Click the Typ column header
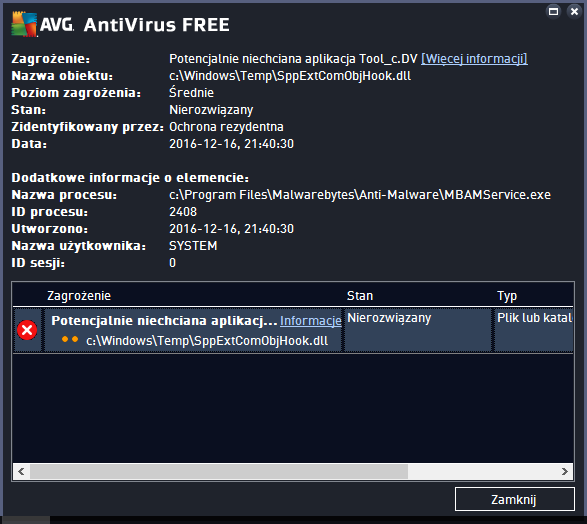 click(x=507, y=296)
